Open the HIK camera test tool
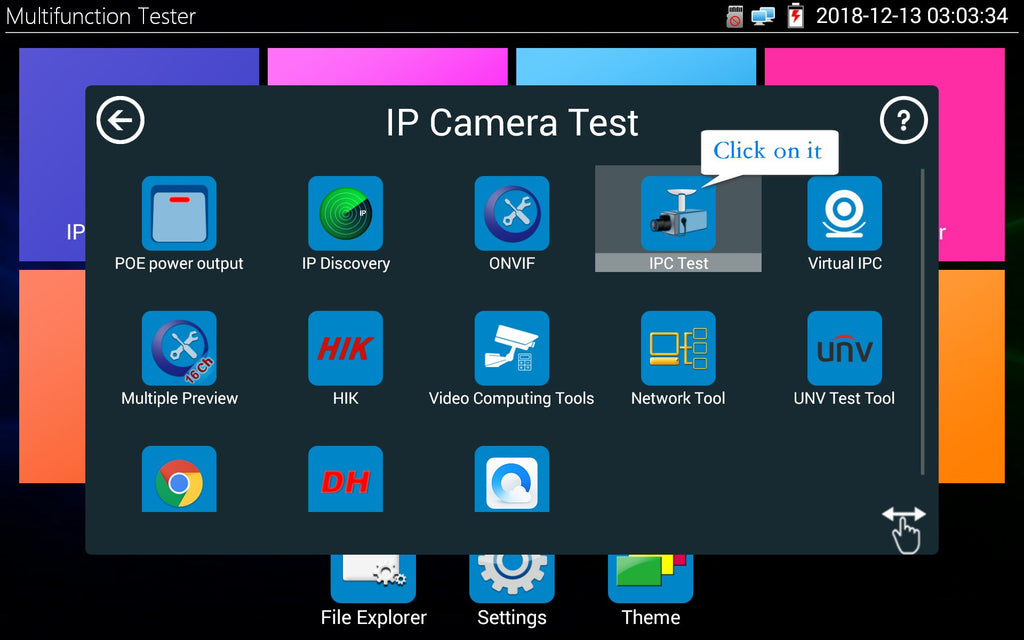 (345, 348)
